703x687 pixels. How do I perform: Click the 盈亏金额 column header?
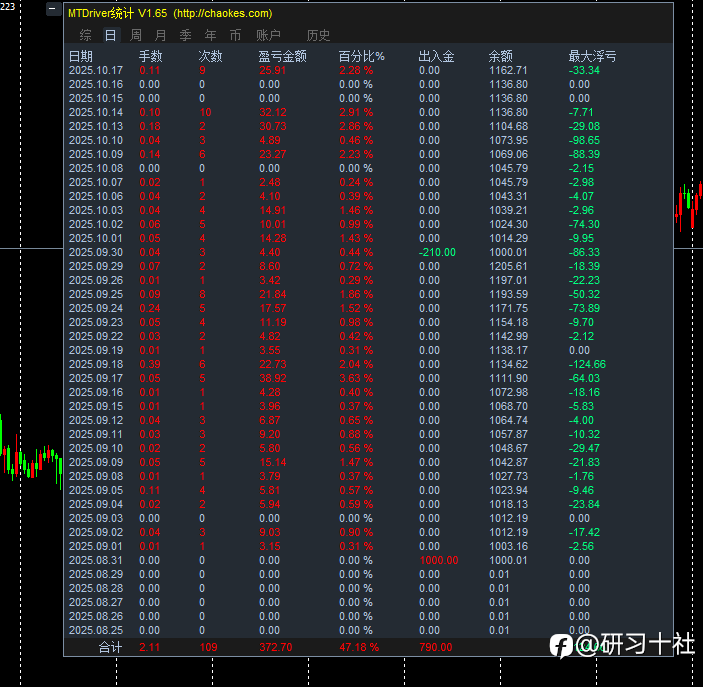(282, 56)
